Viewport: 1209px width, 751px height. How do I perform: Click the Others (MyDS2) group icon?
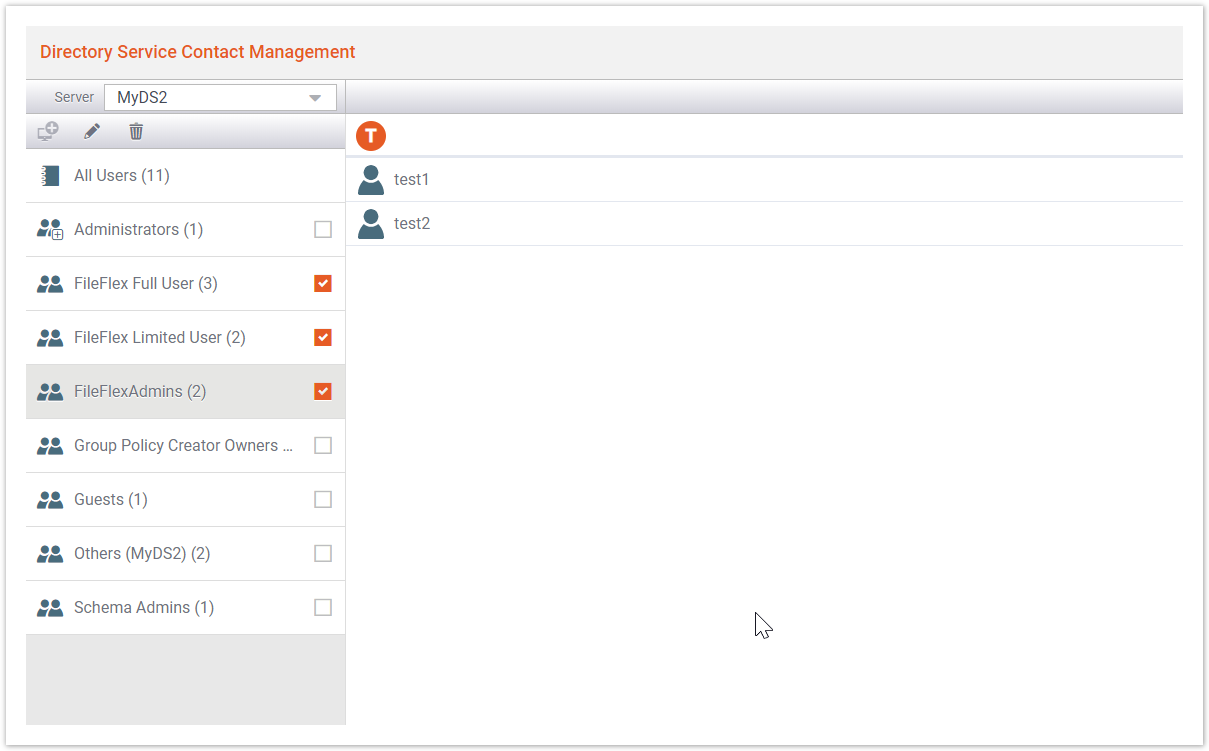coord(50,554)
